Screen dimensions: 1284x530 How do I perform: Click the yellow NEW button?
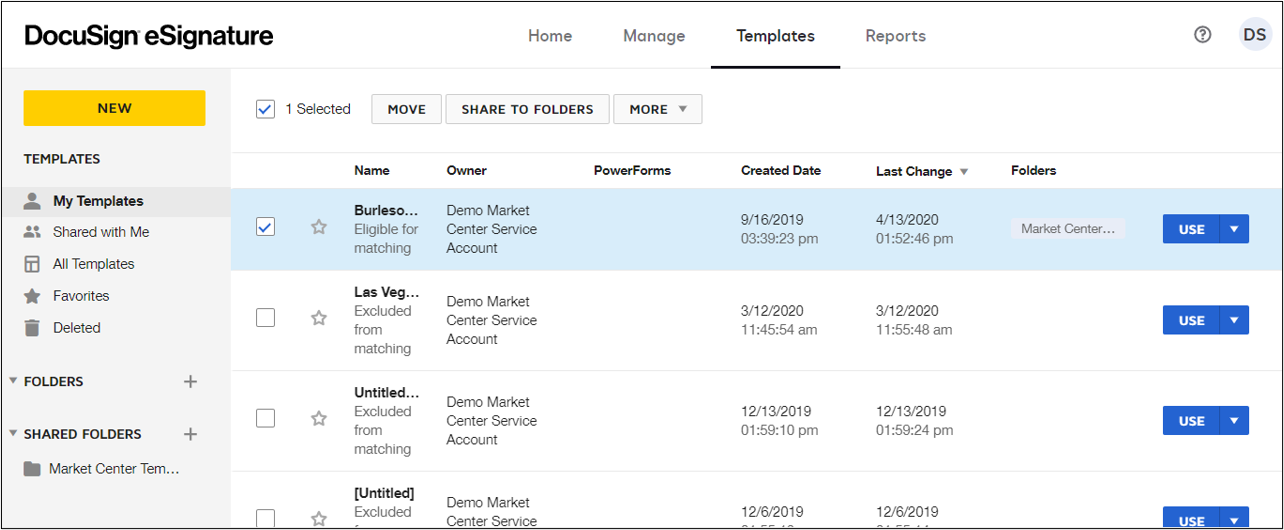pos(114,108)
